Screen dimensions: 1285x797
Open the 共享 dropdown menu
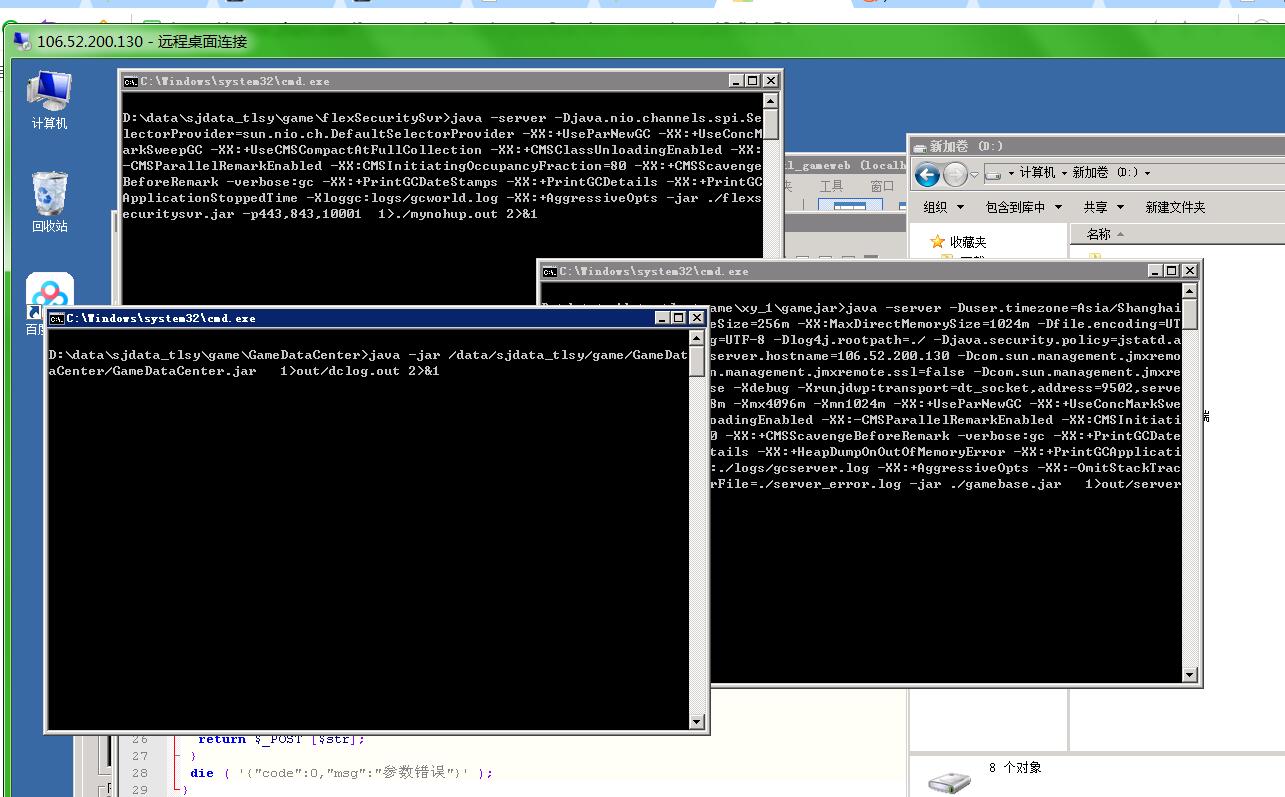pos(1103,207)
